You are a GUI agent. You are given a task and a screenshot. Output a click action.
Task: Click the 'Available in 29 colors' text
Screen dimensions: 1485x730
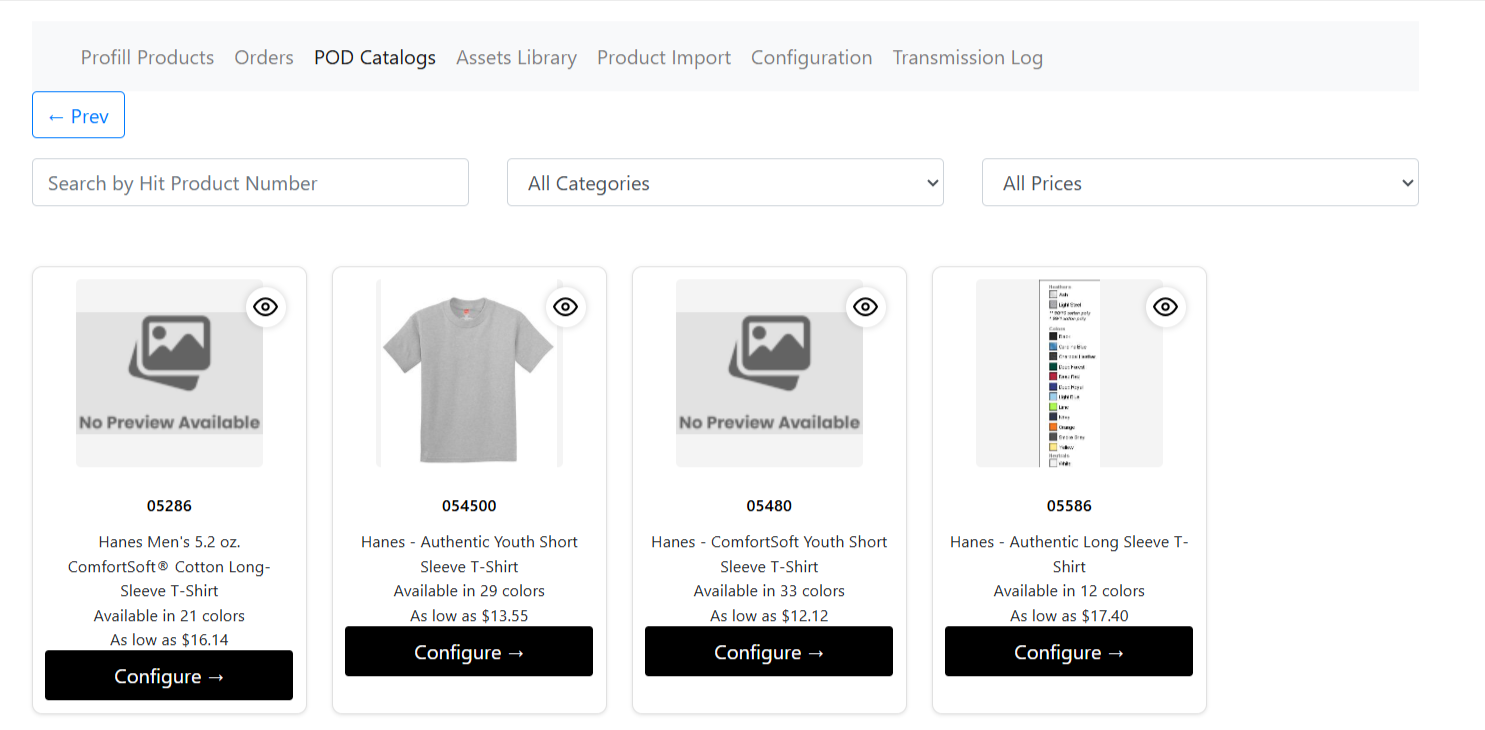(x=469, y=591)
